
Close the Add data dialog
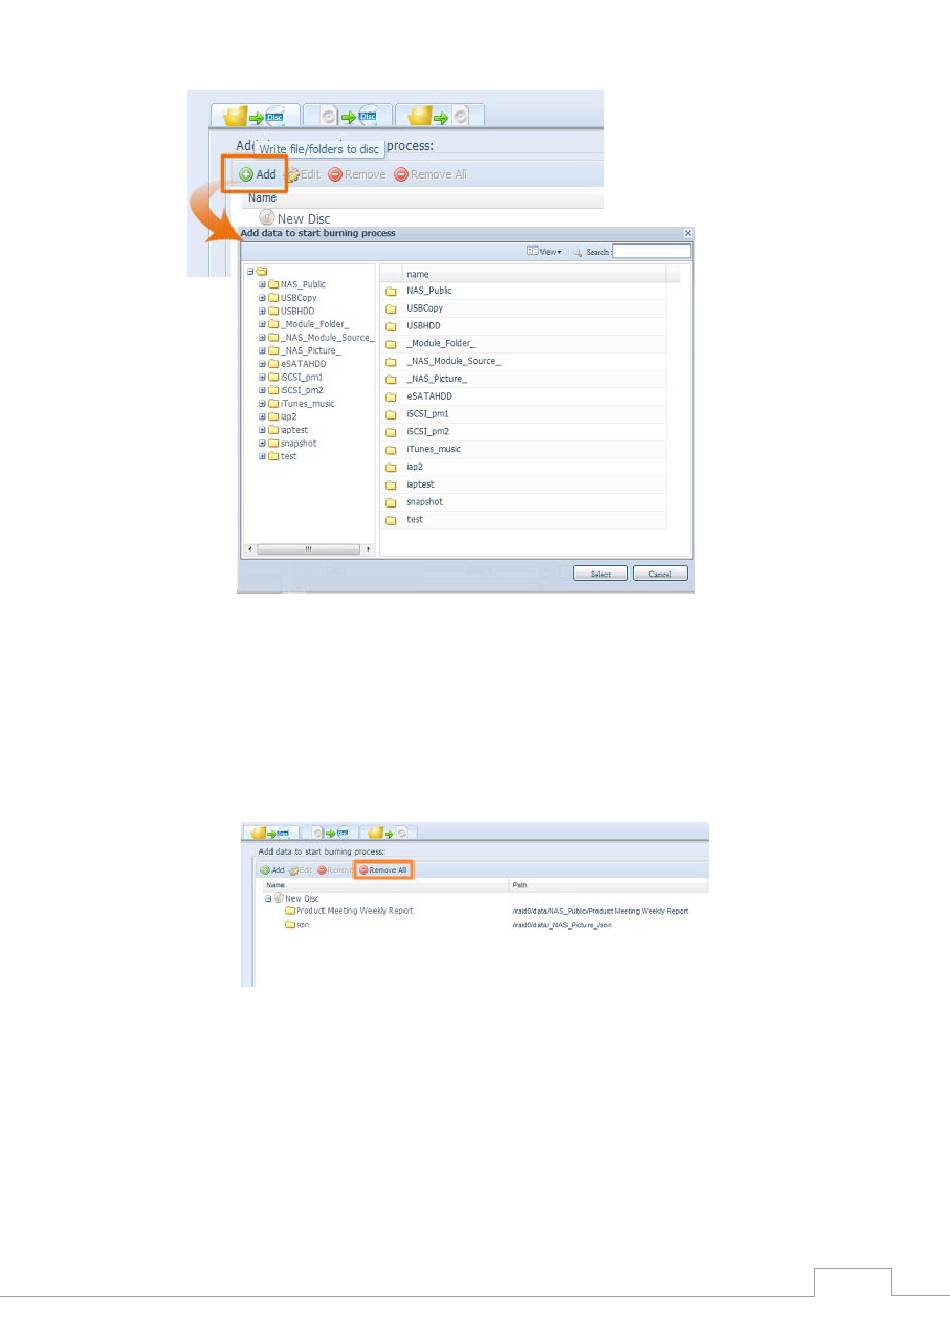[687, 233]
